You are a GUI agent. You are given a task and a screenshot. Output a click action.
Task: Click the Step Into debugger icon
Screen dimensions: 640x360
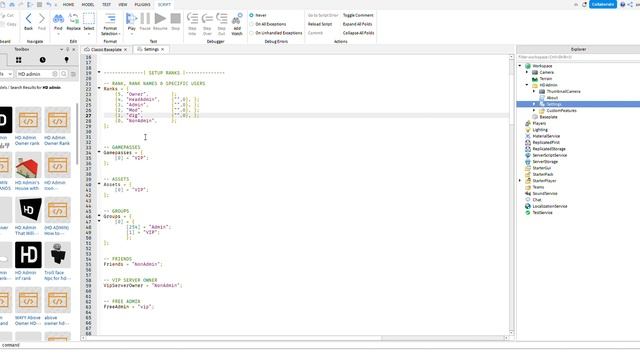pos(192,18)
